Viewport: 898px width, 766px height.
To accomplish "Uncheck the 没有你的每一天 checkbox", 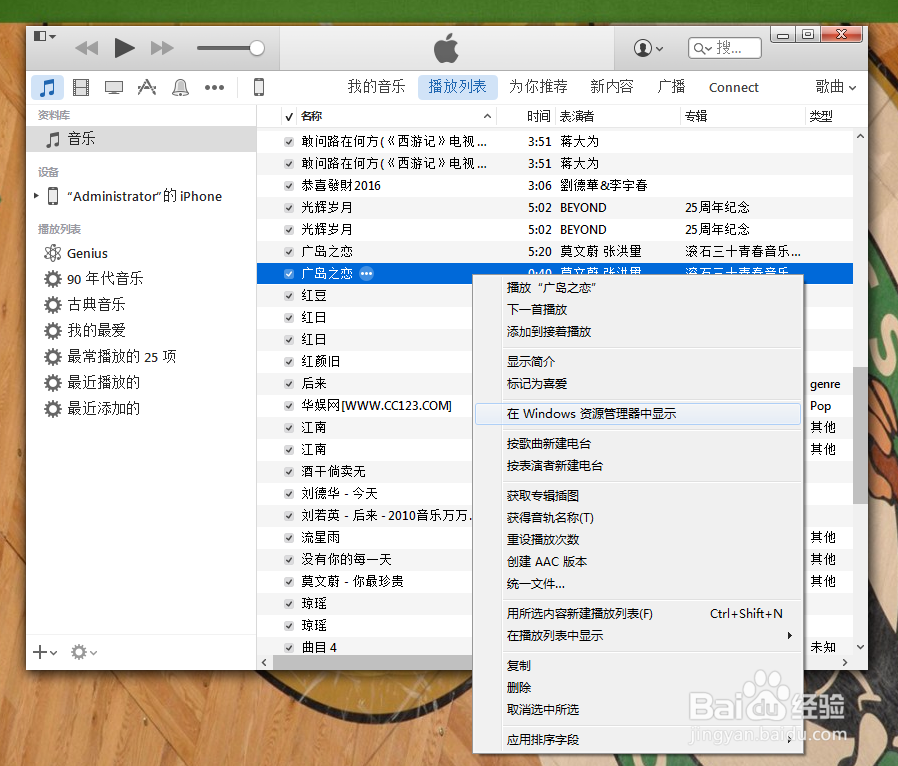I will 289,560.
